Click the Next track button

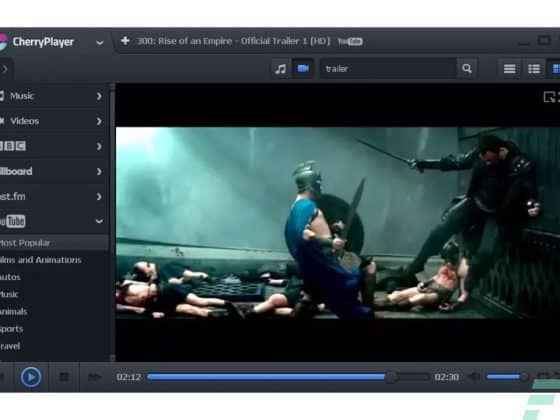(x=94, y=377)
